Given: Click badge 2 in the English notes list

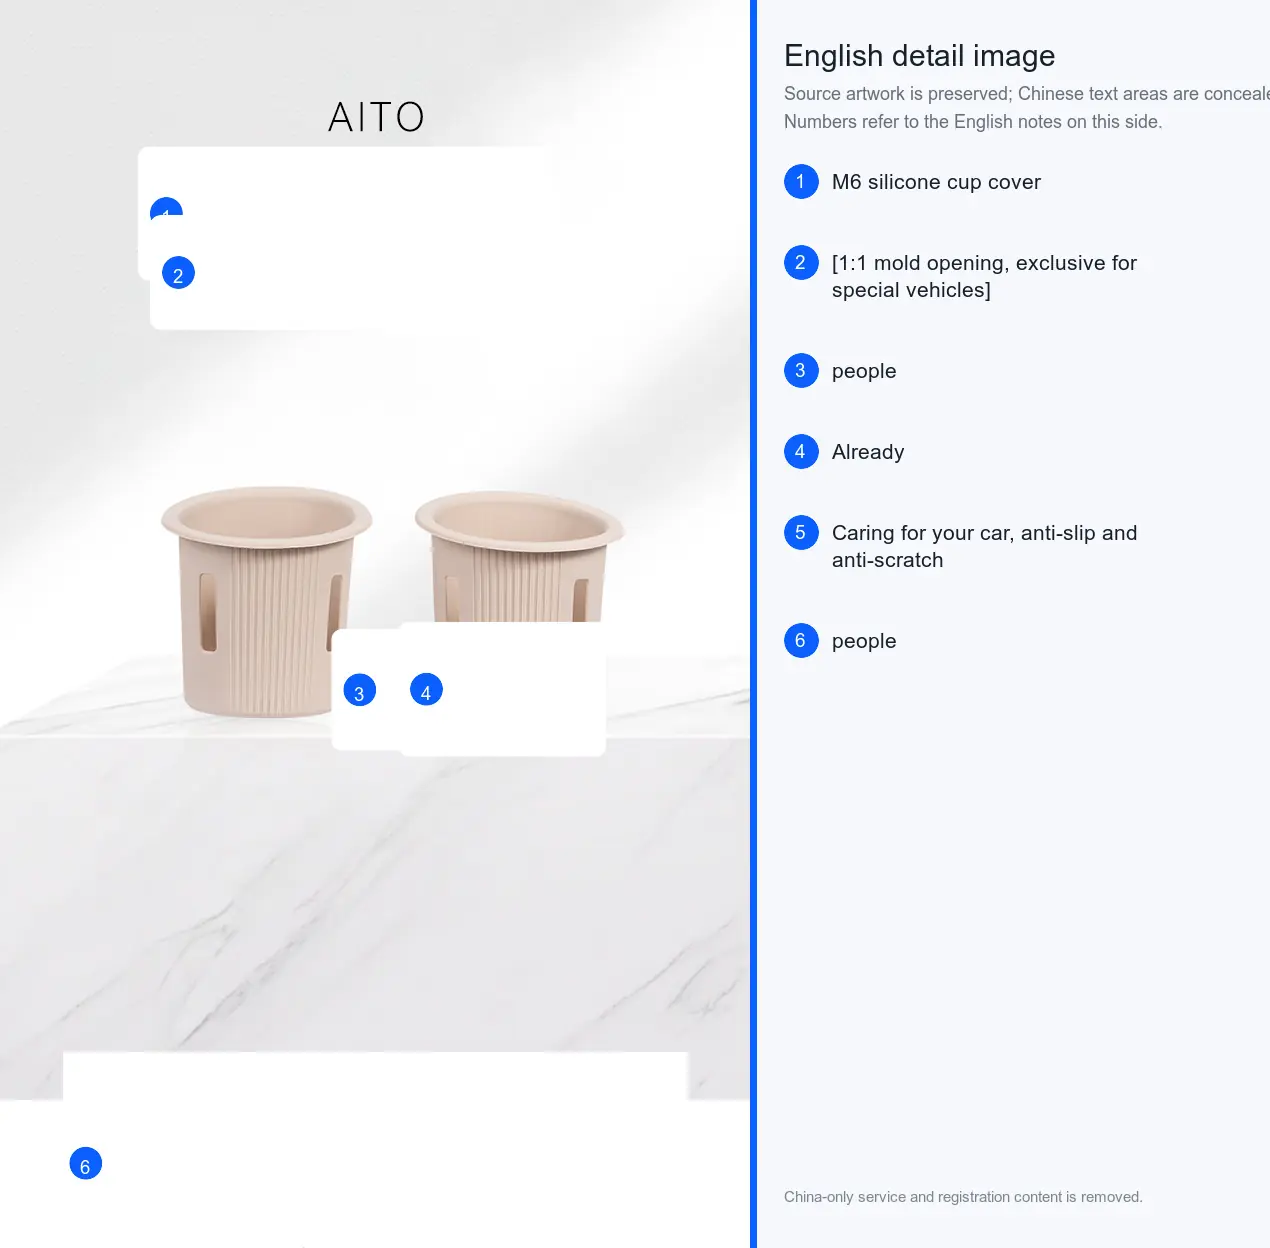Looking at the screenshot, I should click(x=801, y=262).
